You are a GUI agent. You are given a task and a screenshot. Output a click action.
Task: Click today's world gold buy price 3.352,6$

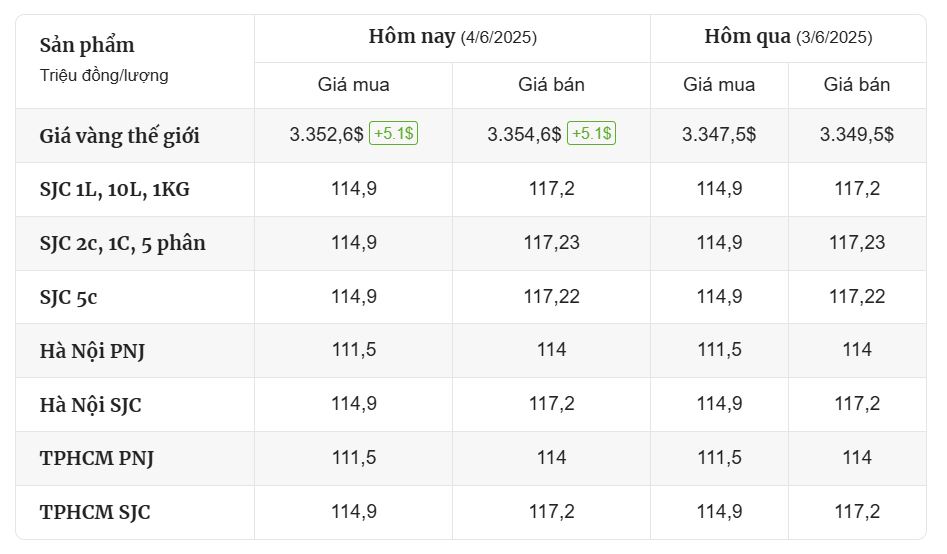[x=326, y=134]
